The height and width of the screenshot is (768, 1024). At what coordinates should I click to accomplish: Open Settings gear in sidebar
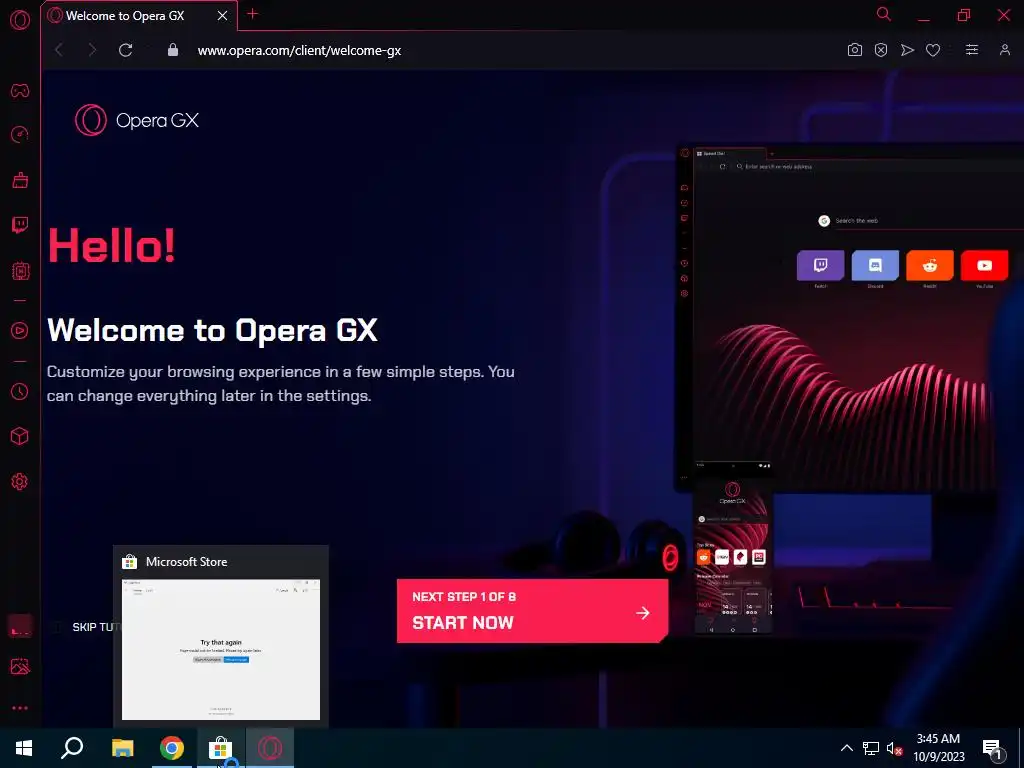click(20, 481)
